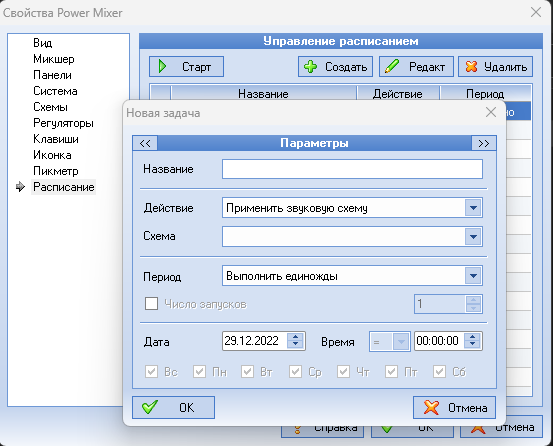Select Регуляторы in settings list
The image size is (553, 446).
pyautogui.click(x=63, y=123)
